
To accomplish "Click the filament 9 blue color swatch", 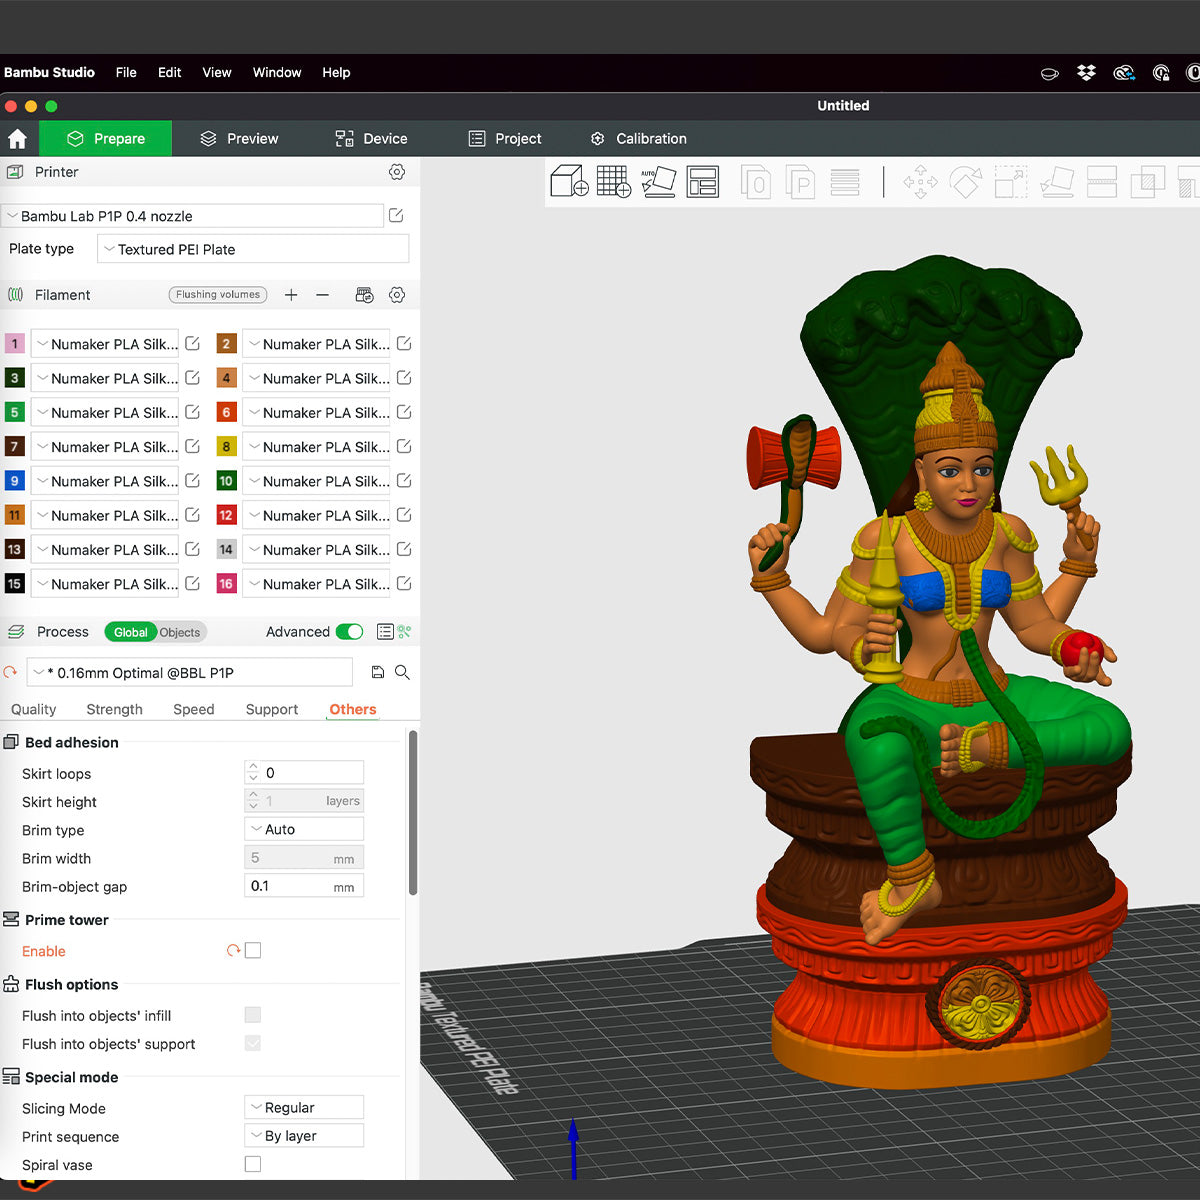I will [x=14, y=481].
